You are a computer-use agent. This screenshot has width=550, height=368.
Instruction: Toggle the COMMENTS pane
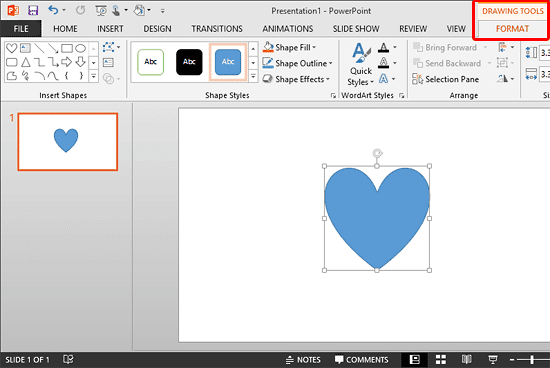[x=362, y=360]
